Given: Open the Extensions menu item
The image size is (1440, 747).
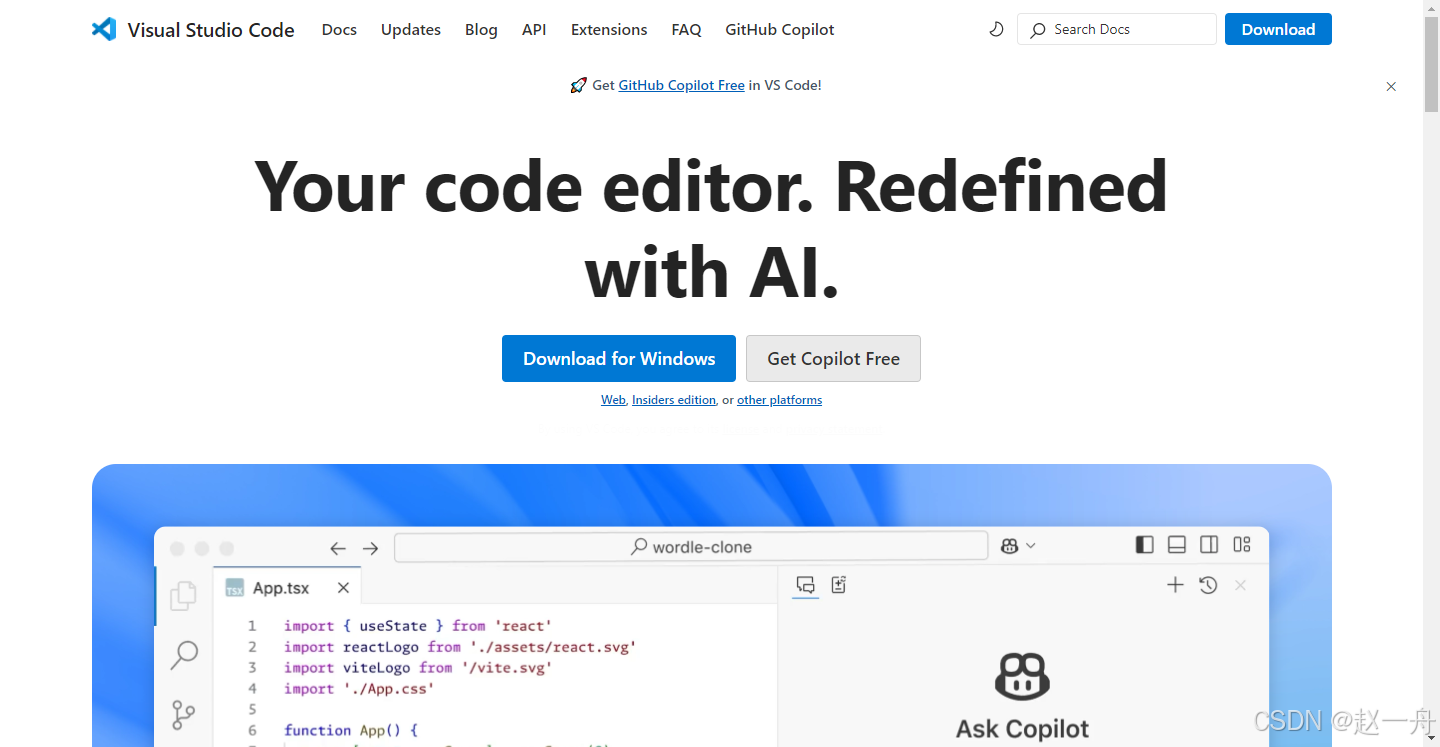Looking at the screenshot, I should [609, 30].
